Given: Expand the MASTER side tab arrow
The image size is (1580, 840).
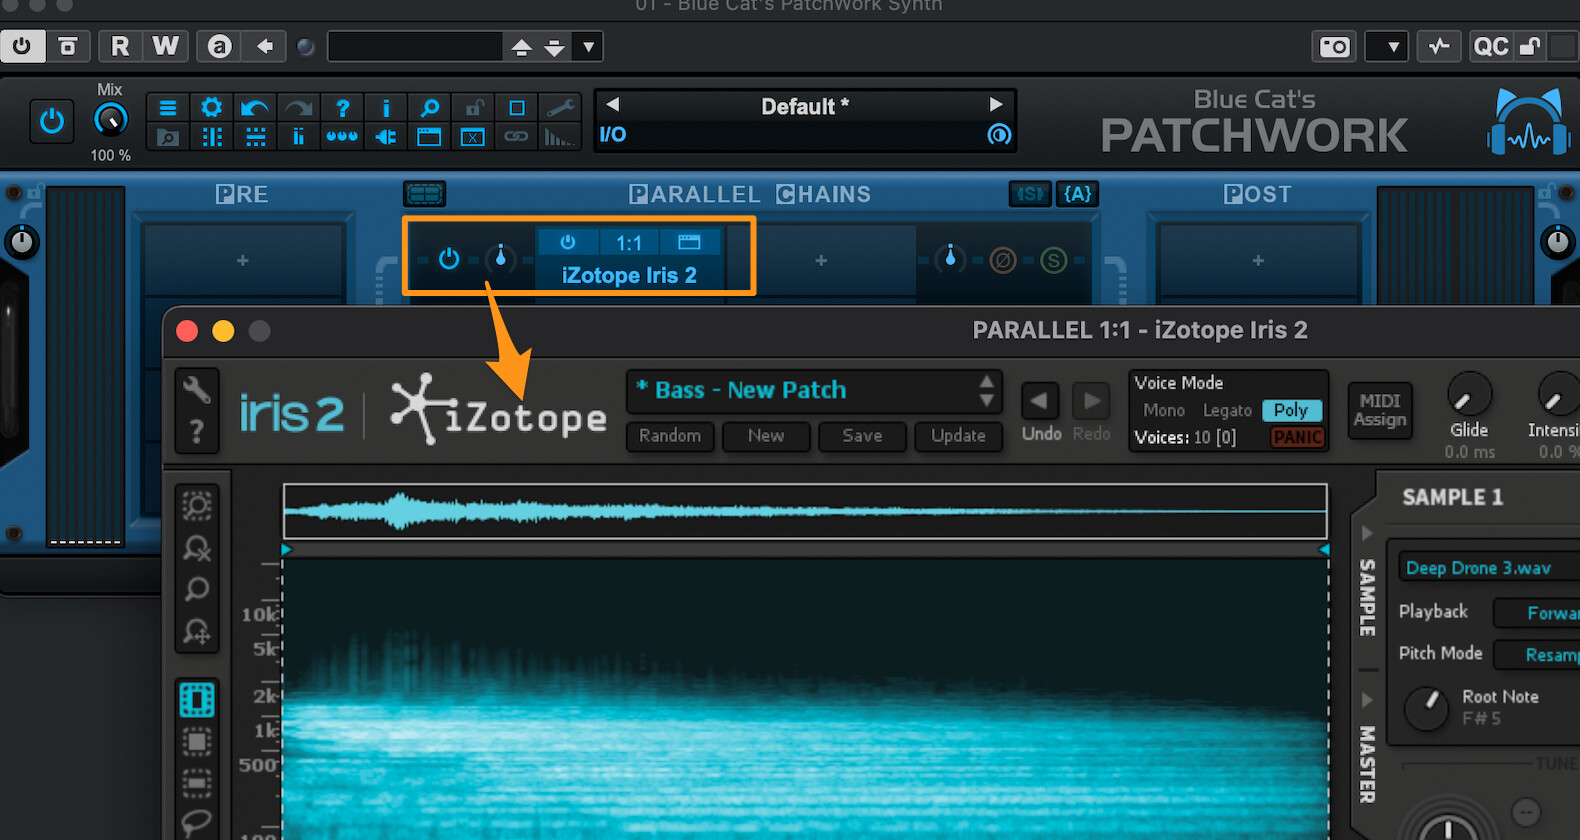Looking at the screenshot, I should [x=1367, y=699].
